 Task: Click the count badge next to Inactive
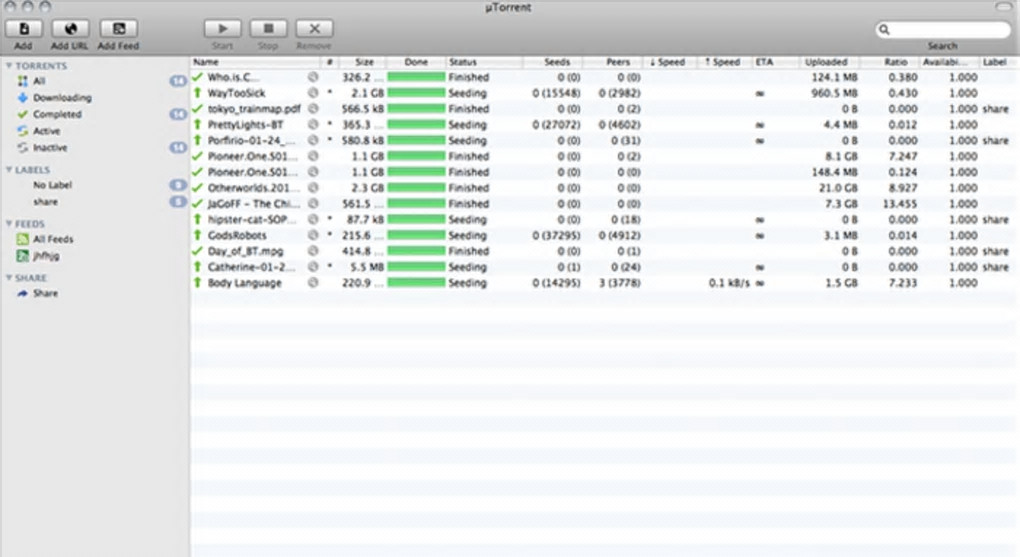pos(178,148)
